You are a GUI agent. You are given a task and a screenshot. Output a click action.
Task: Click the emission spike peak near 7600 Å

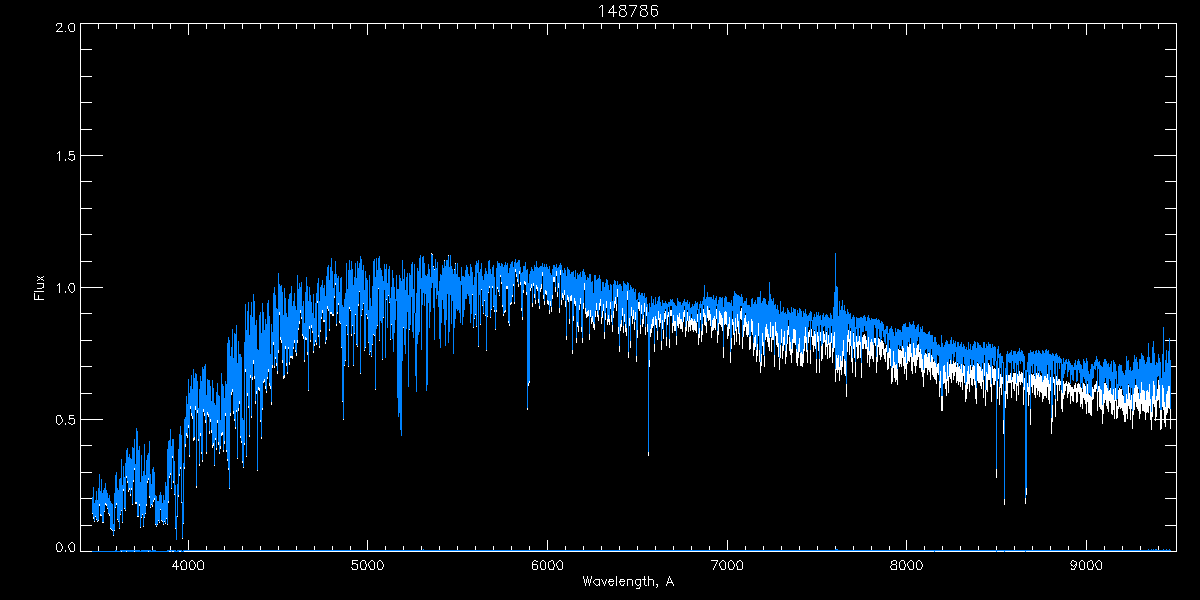836,255
